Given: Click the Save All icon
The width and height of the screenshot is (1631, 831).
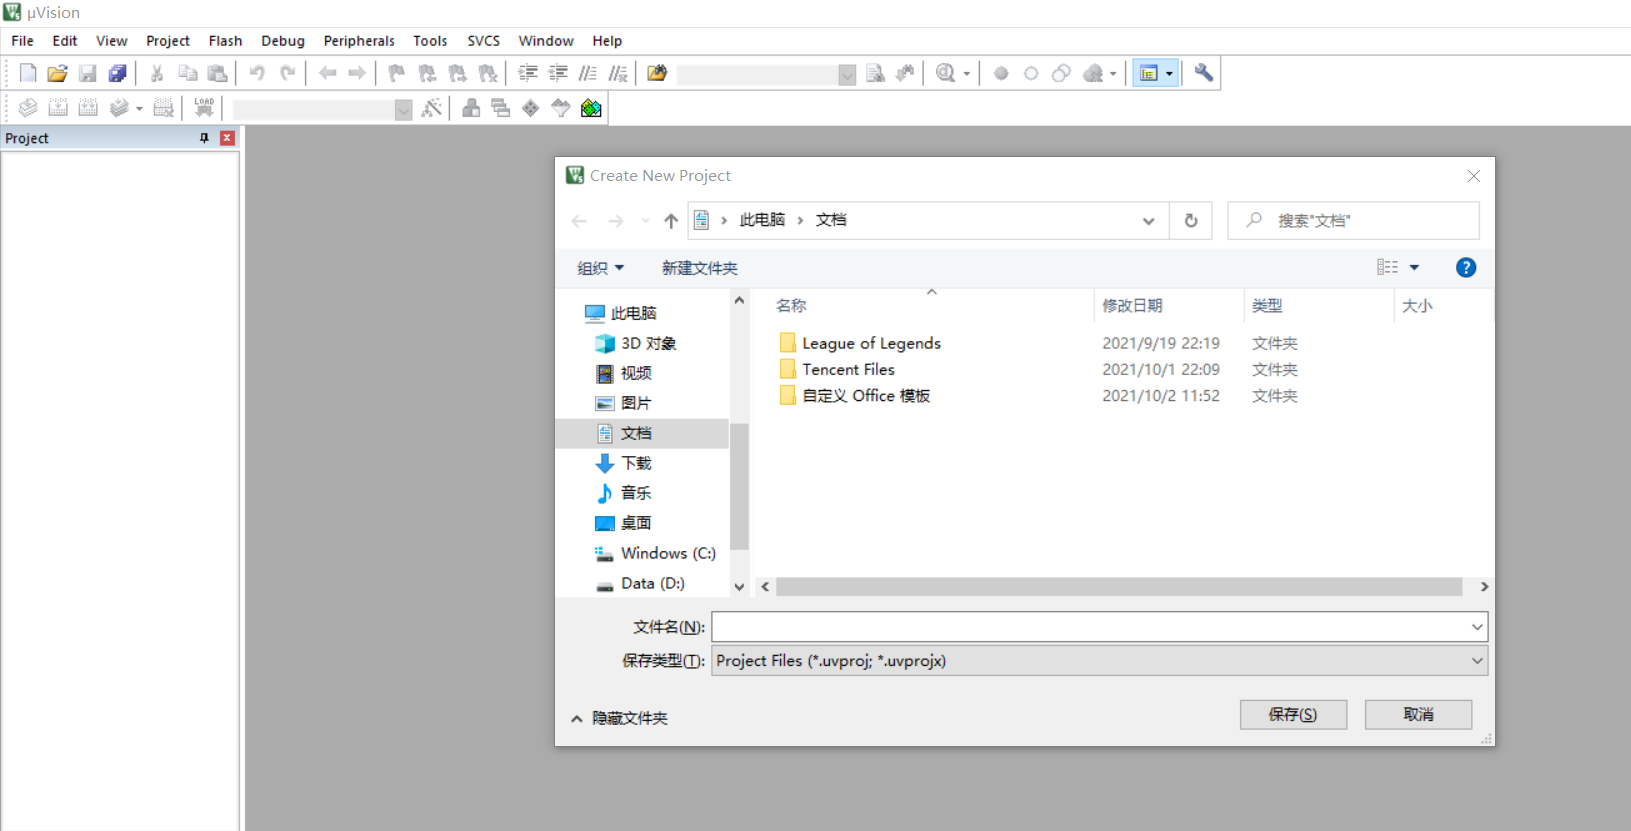Looking at the screenshot, I should pyautogui.click(x=118, y=73).
